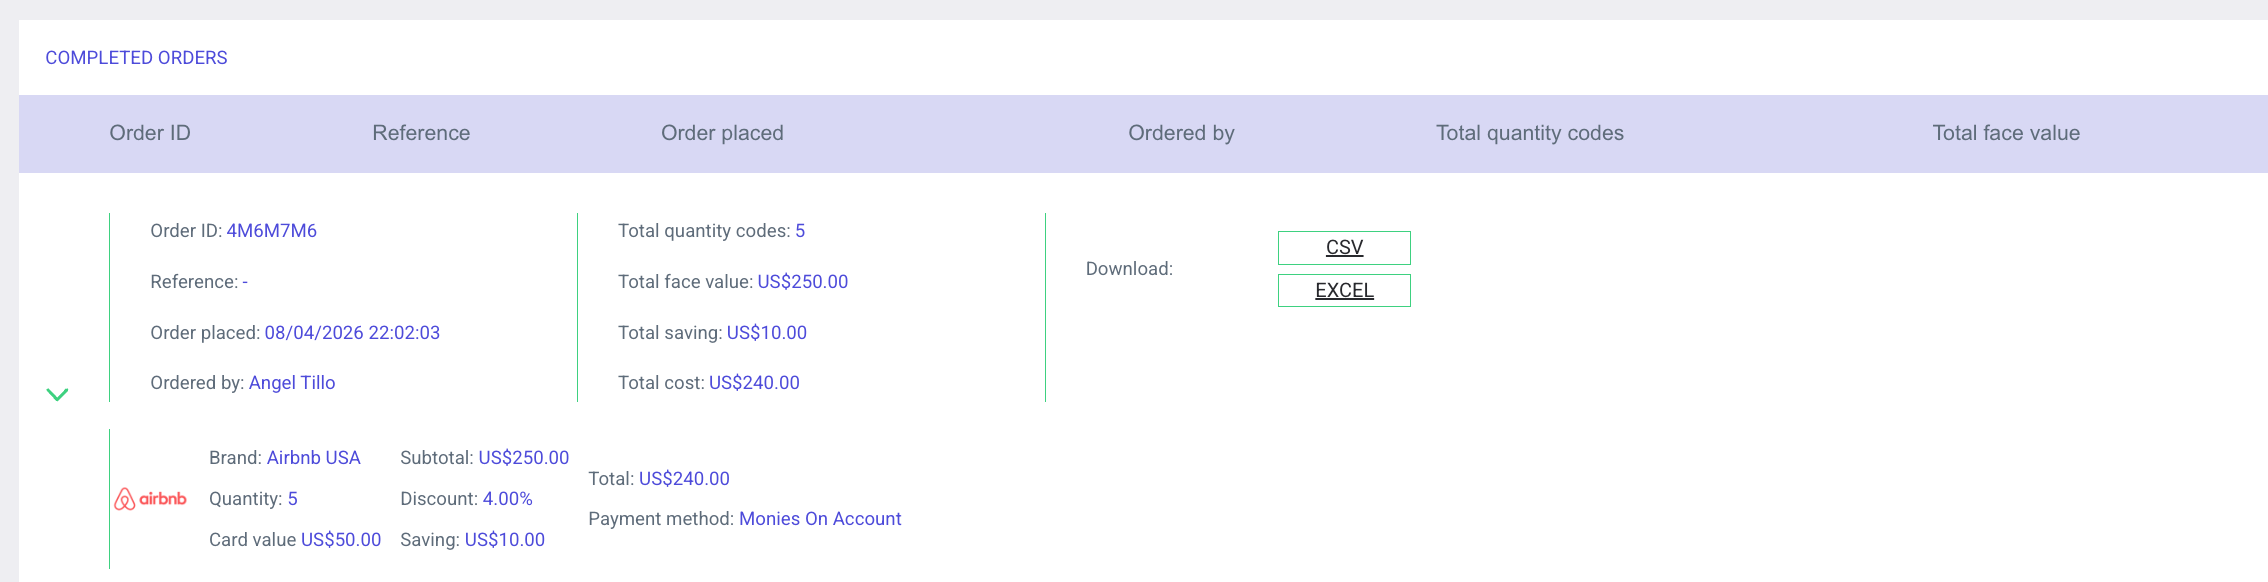
Task: Open the Completed Orders section heading
Action: coord(136,58)
